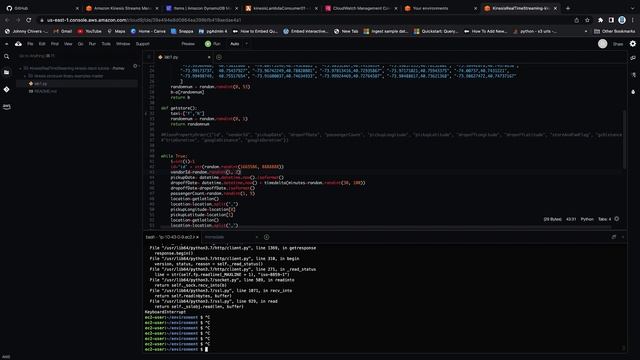Open the Collaborate panel icon on right
Image resolution: width=640 pixels, height=360 pixels.
tap(633, 58)
